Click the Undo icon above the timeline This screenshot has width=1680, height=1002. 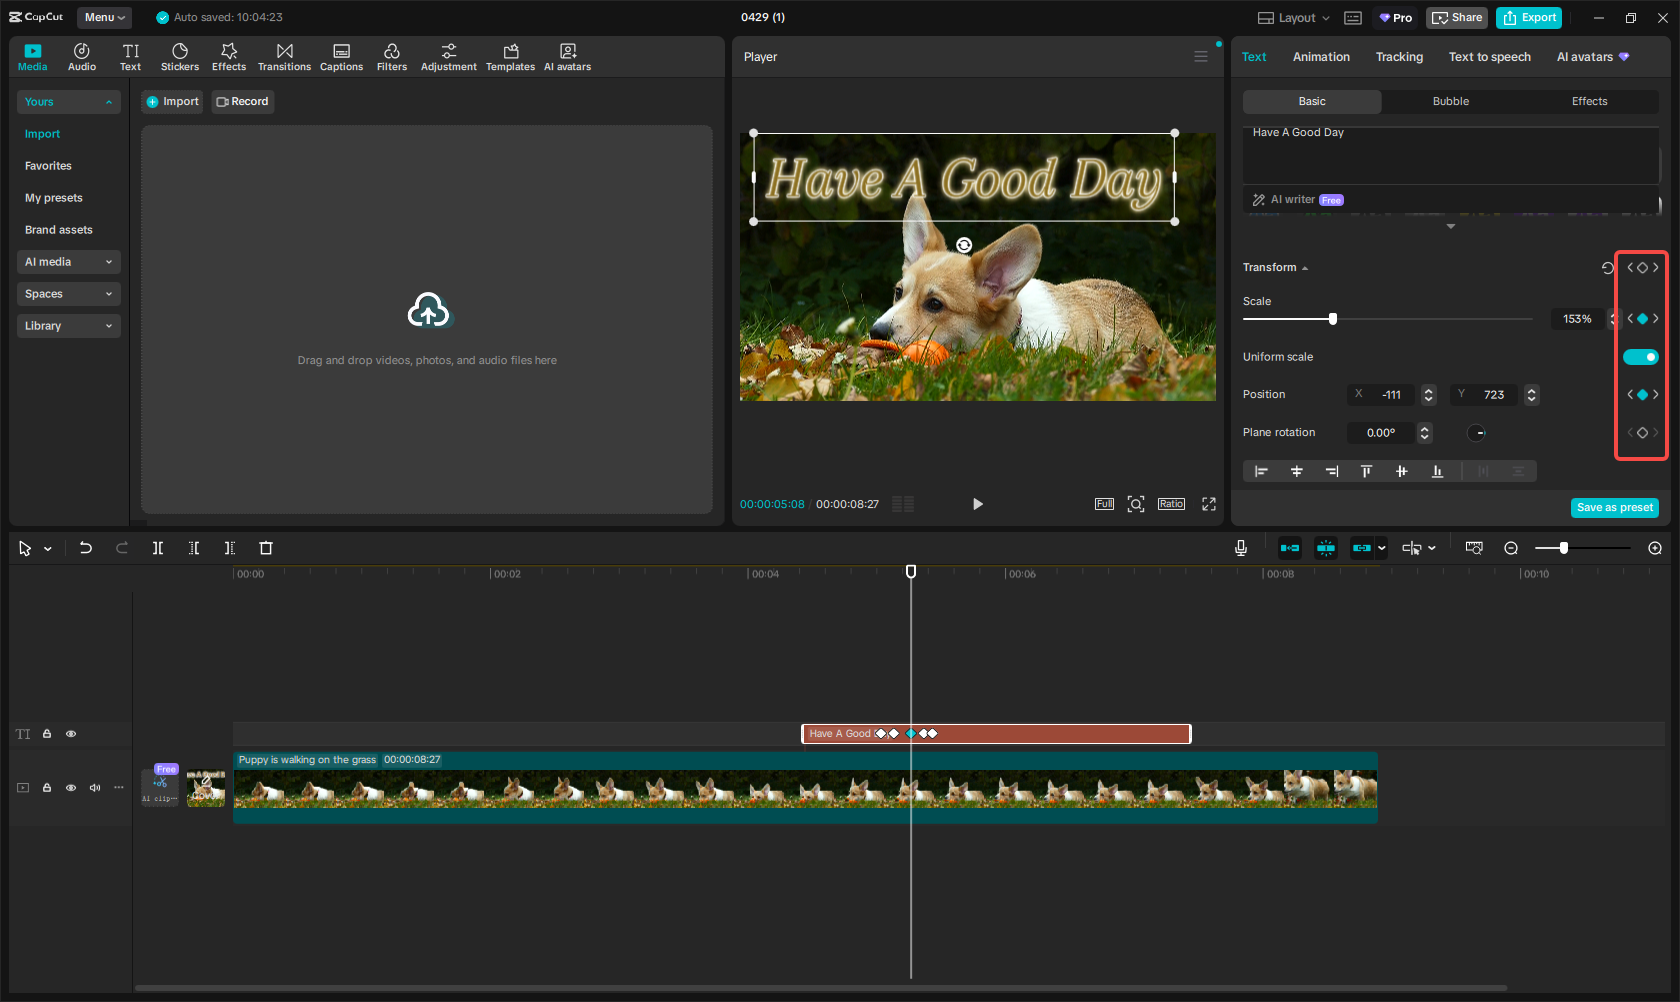85,548
